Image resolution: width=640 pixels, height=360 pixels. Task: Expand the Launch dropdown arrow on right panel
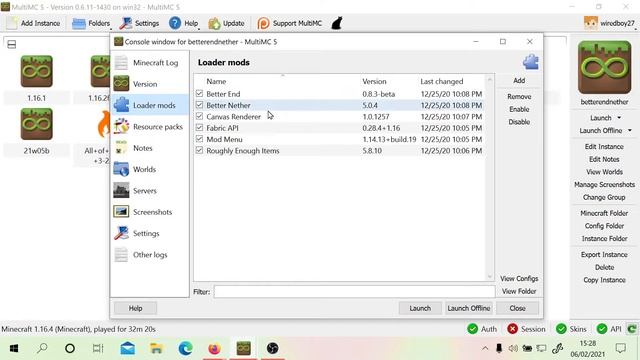coord(619,118)
